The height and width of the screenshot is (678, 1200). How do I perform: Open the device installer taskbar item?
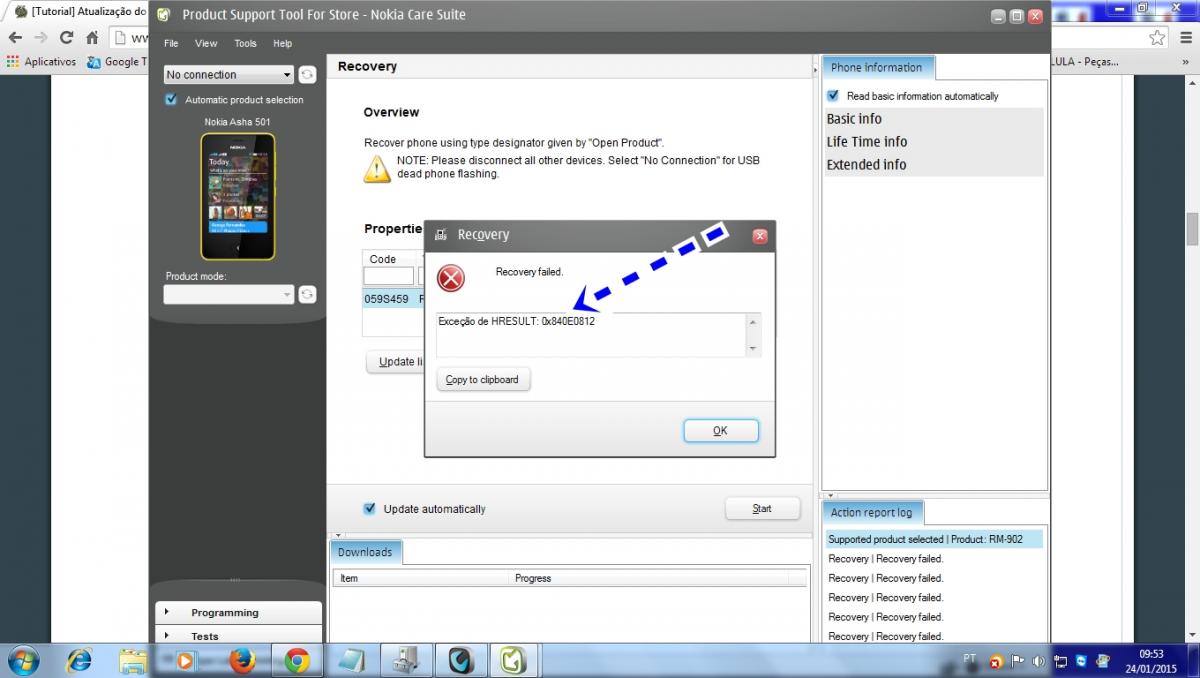click(x=406, y=661)
